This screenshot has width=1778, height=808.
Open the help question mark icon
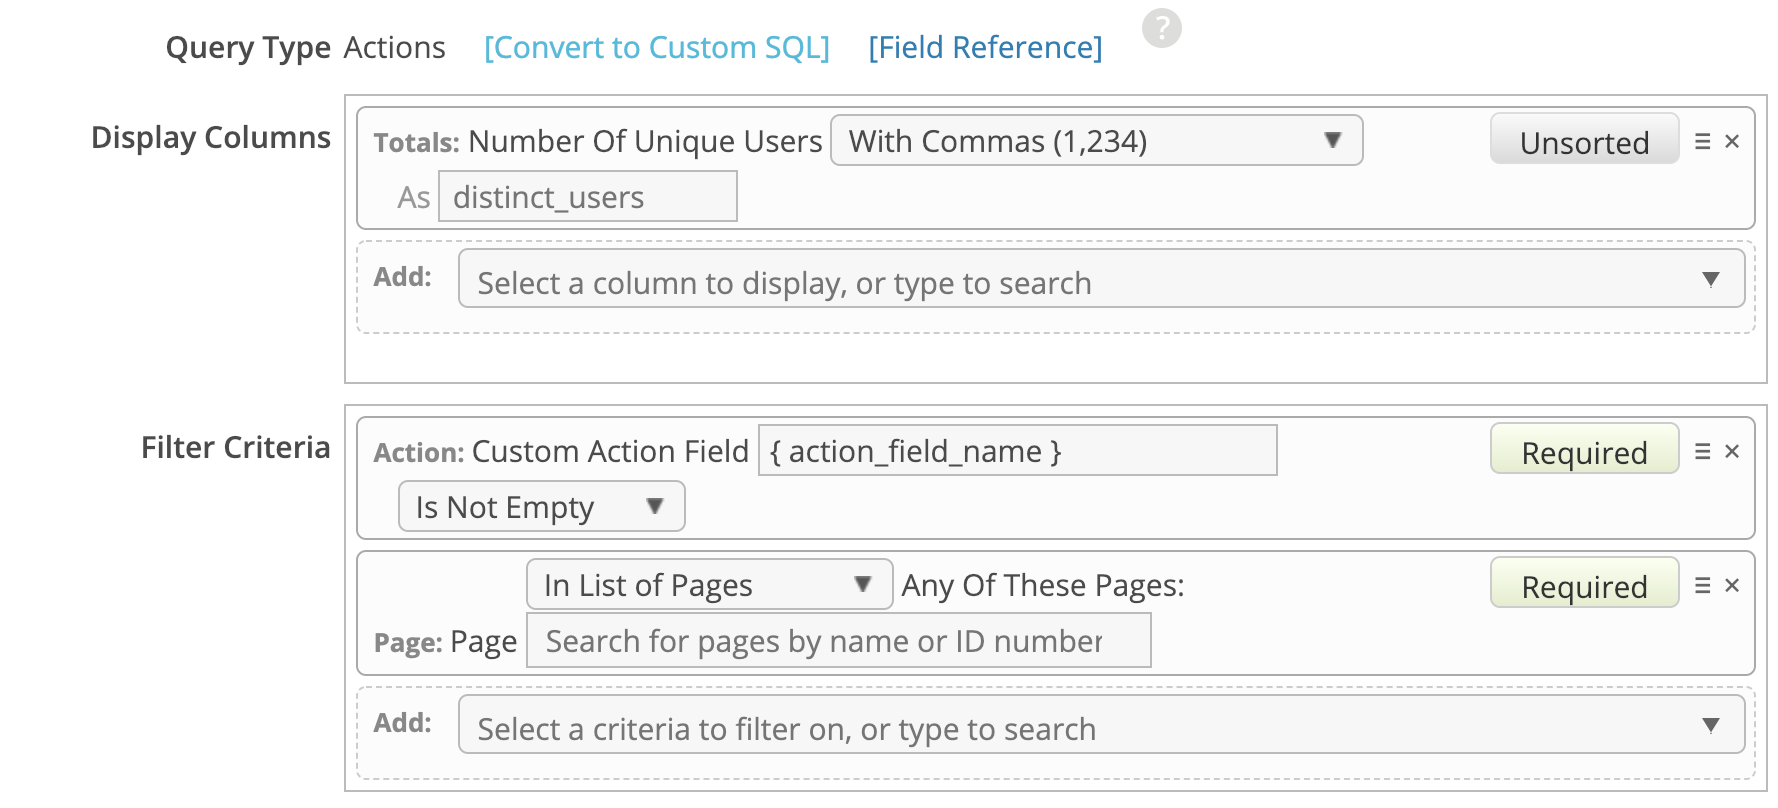[x=1161, y=28]
